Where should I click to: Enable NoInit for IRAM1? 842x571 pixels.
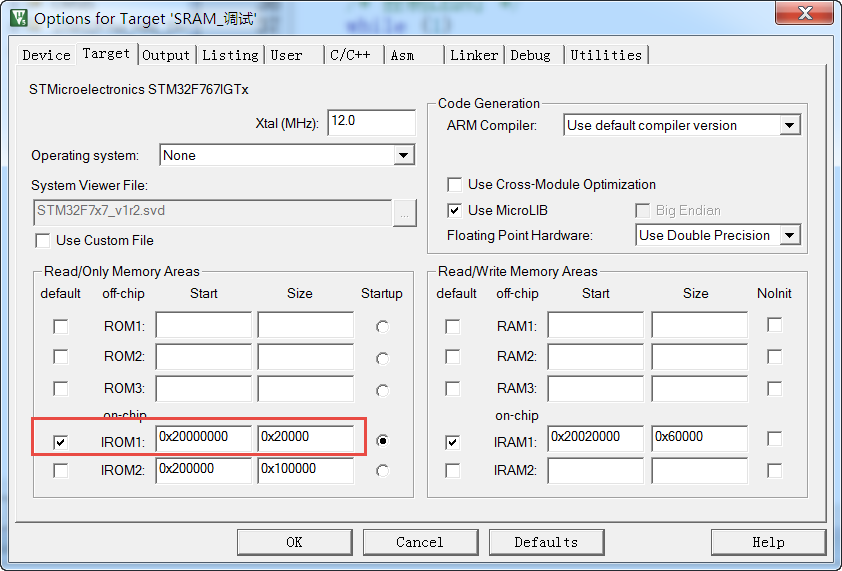click(x=774, y=439)
